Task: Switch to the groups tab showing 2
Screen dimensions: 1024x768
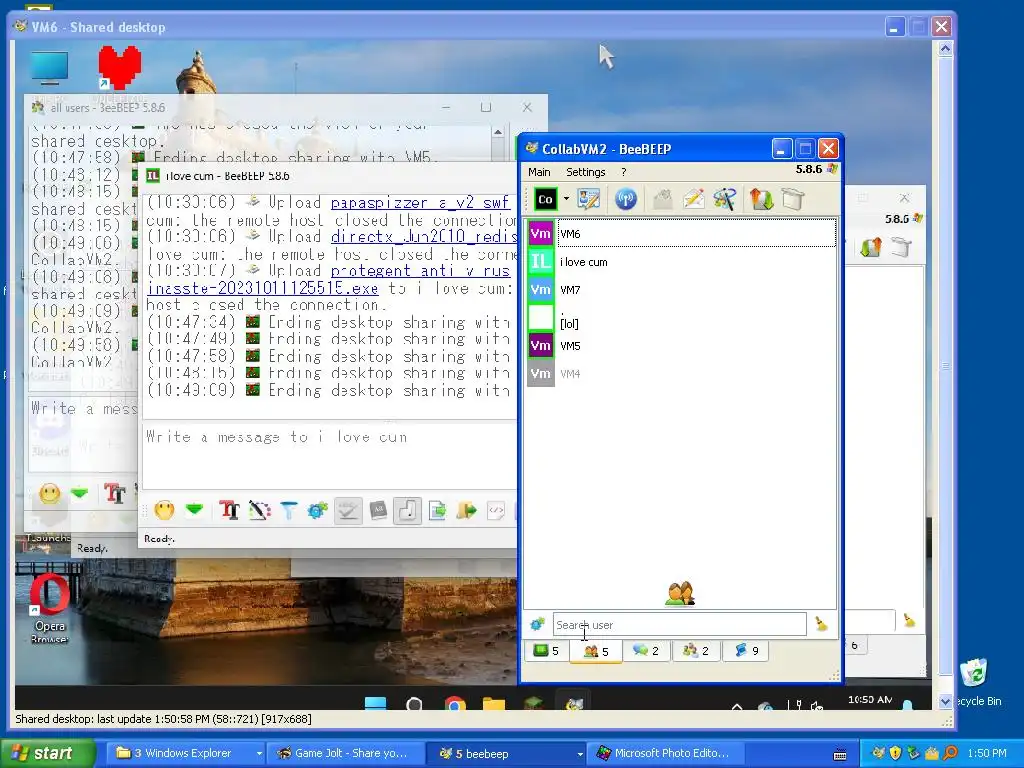Action: tap(696, 650)
